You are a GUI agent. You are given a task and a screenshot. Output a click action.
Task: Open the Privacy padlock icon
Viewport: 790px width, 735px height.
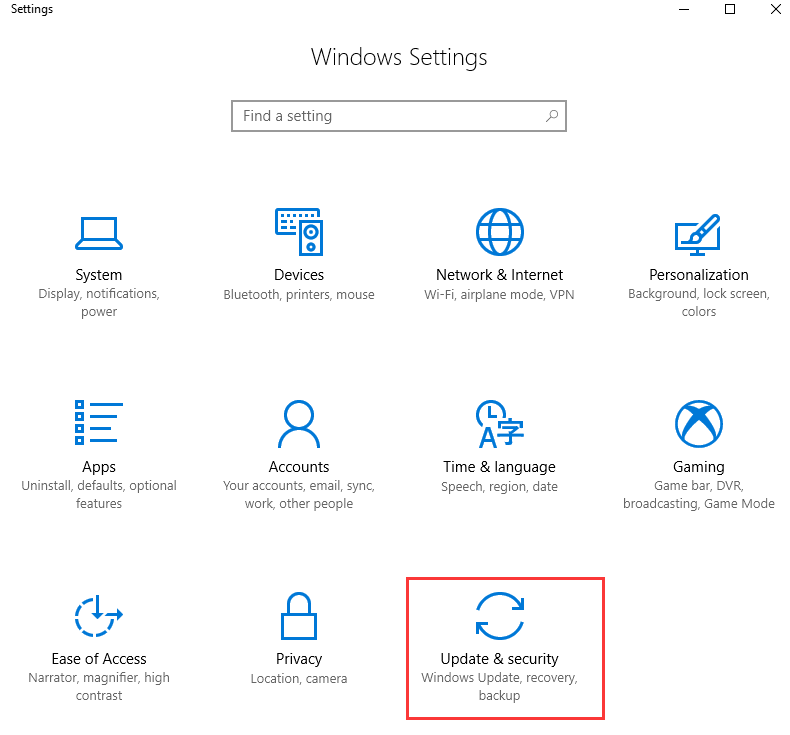point(299,616)
